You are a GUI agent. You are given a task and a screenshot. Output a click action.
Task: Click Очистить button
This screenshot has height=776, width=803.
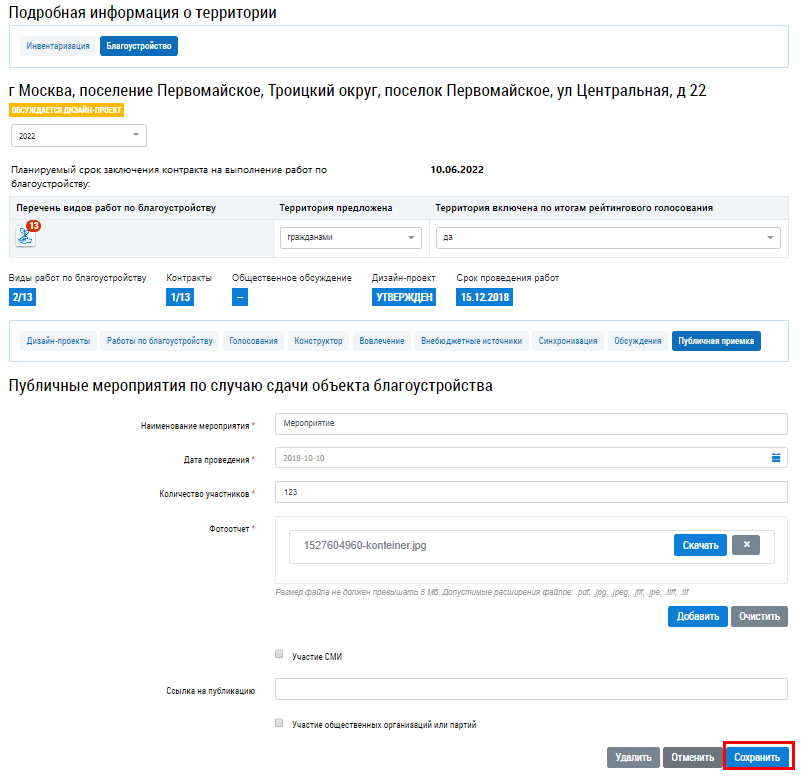coord(759,616)
